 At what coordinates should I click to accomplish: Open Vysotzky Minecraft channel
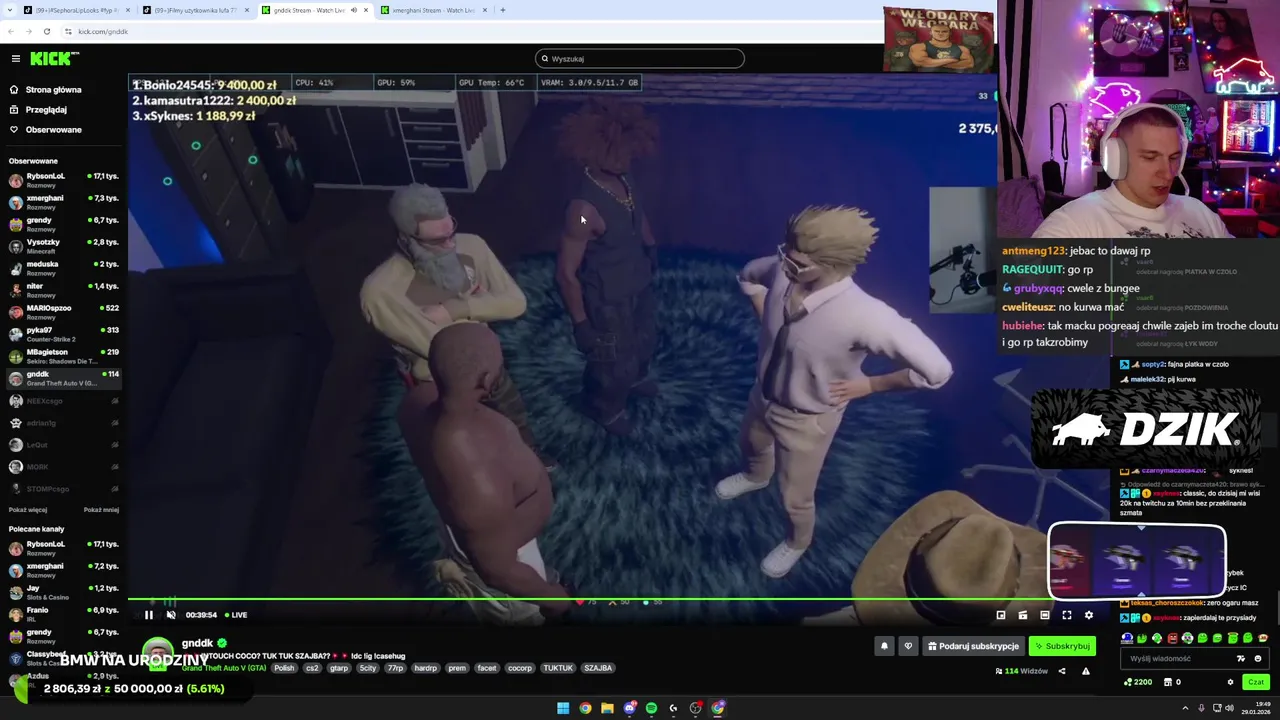pos(62,246)
